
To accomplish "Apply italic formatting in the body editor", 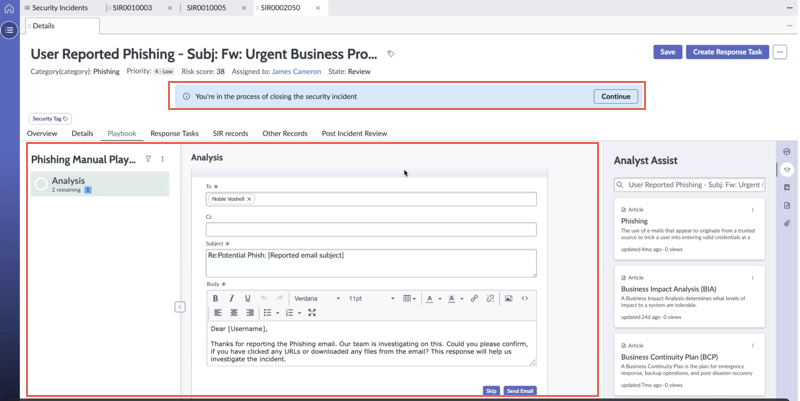I will click(231, 298).
